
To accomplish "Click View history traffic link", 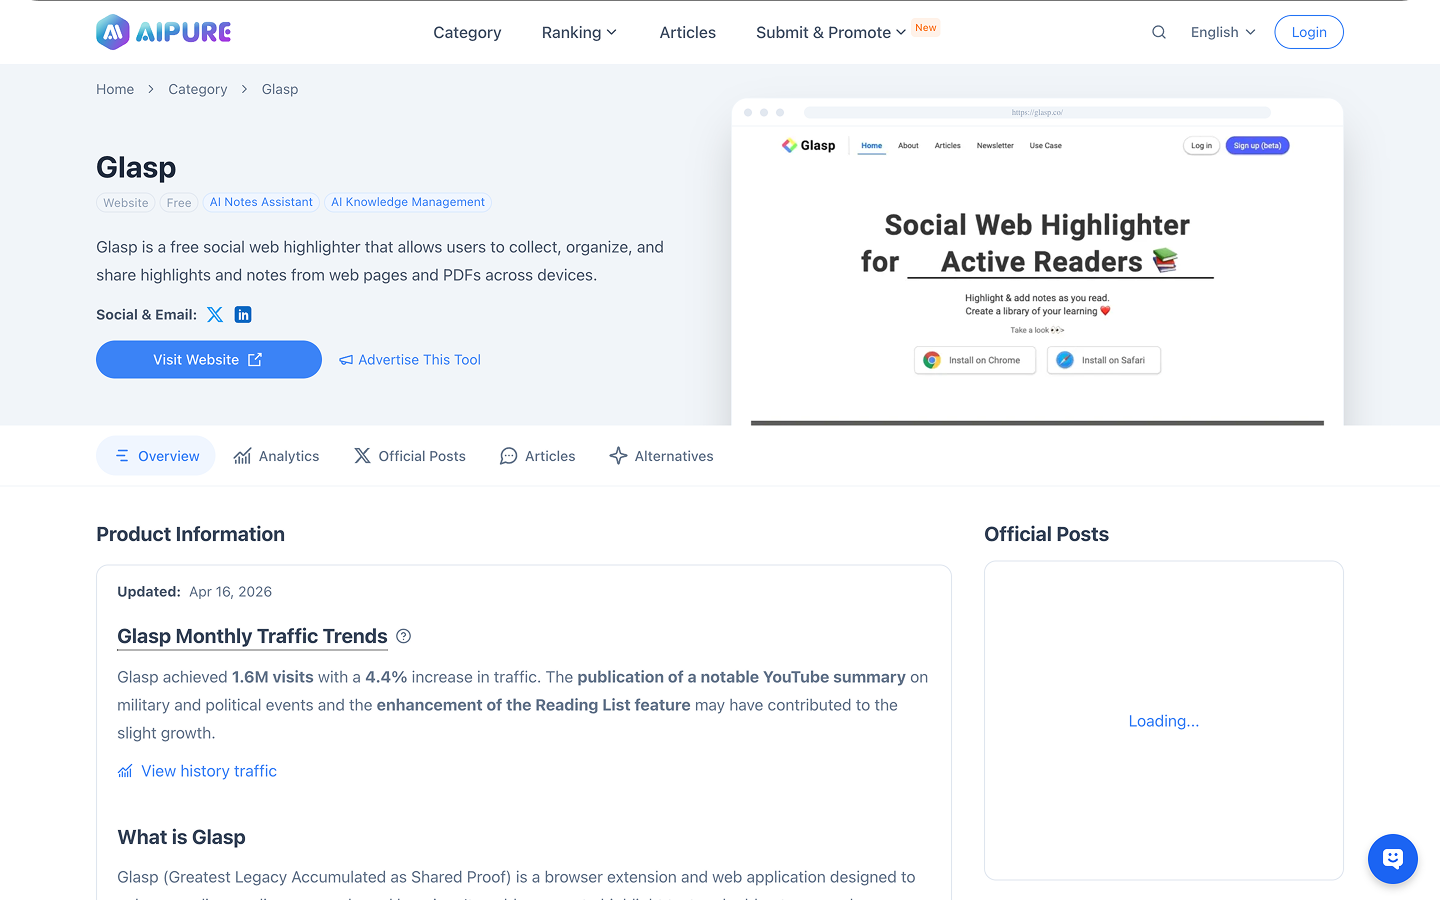I will (197, 771).
